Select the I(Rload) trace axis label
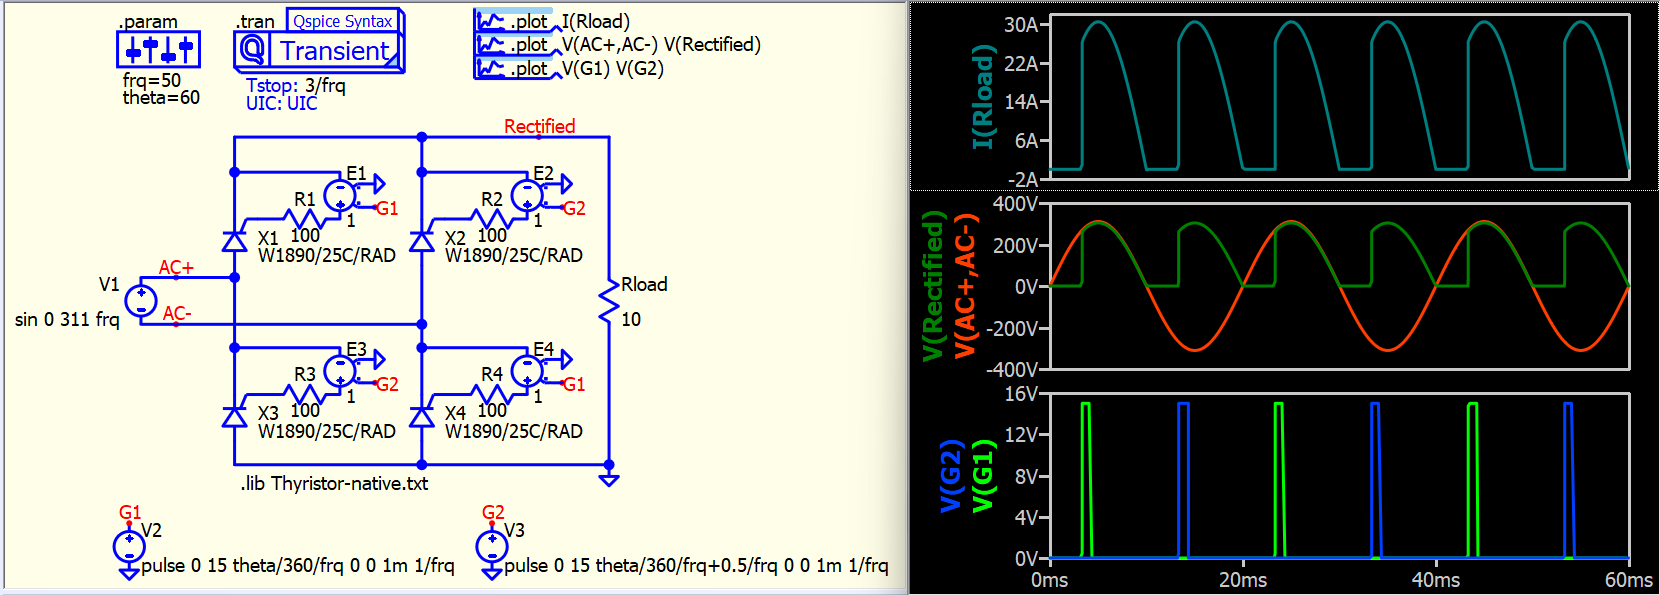Viewport: 1660px width, 595px height. pos(983,97)
